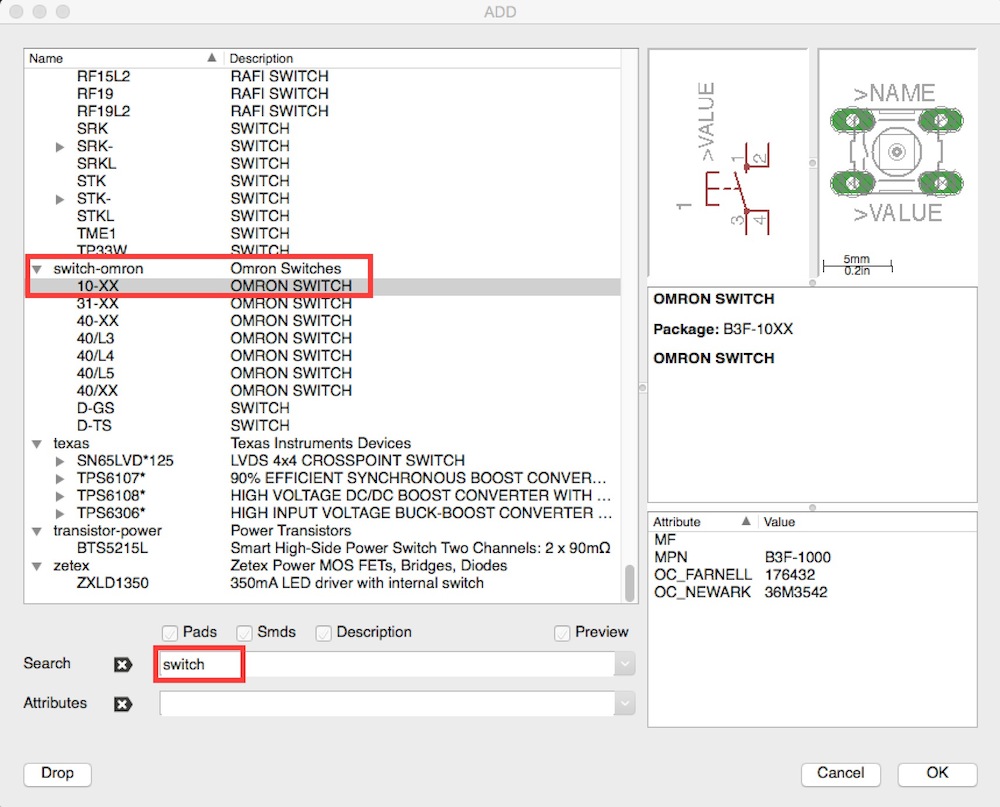1000x807 pixels.
Task: Collapse the transistor-power library
Action: coord(37,531)
